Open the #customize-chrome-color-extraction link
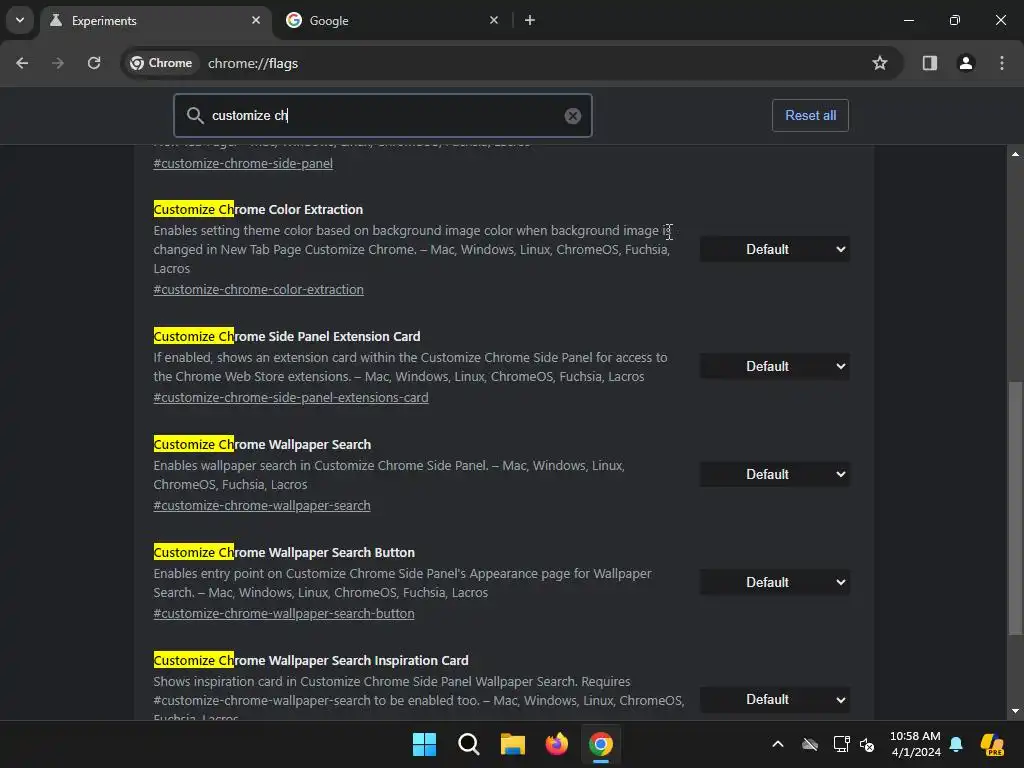1024x768 pixels. coord(259,289)
